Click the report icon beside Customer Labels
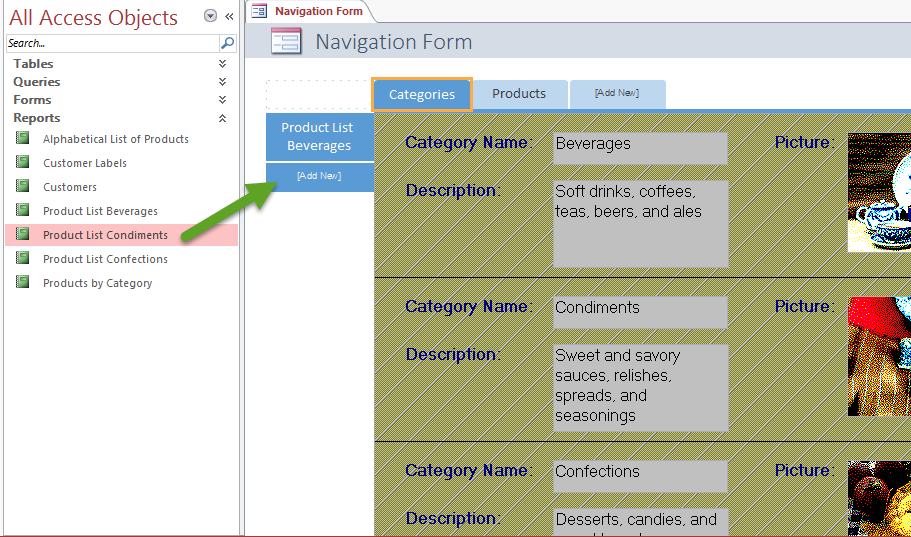911x537 pixels. pos(22,162)
